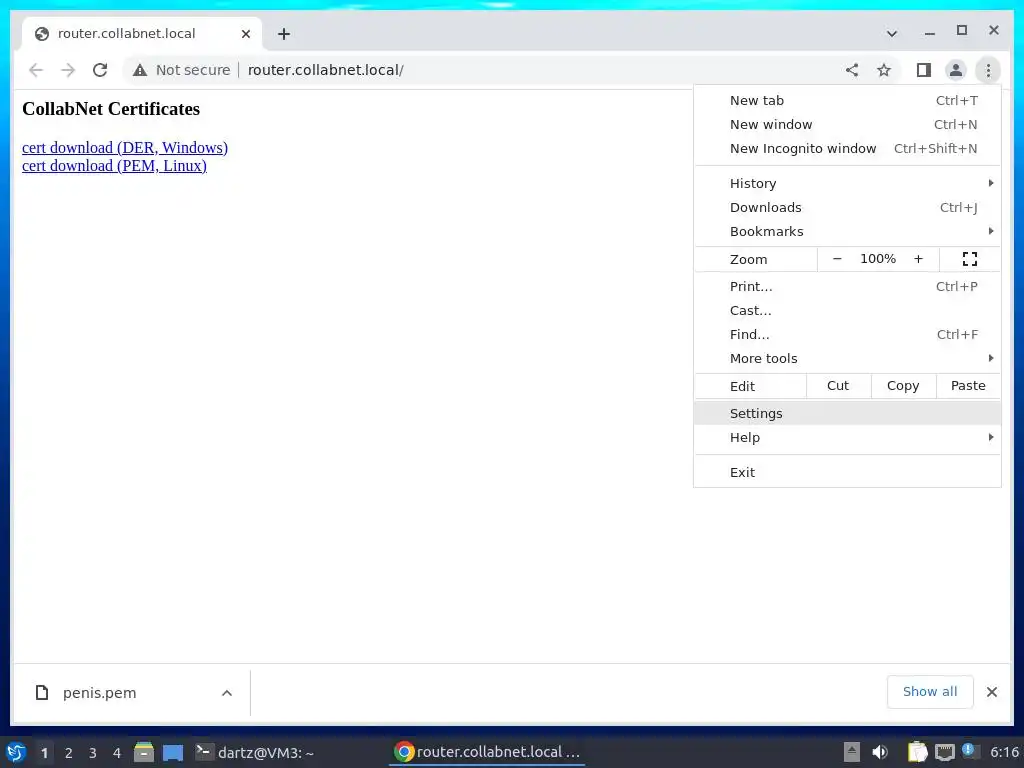
Task: Increase zoom with plus button
Action: 918,259
